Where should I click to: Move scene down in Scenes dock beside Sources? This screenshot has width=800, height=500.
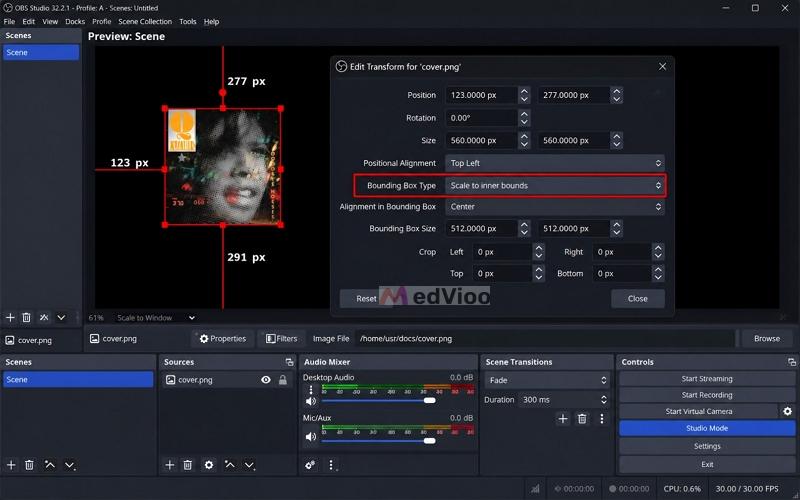(69, 465)
